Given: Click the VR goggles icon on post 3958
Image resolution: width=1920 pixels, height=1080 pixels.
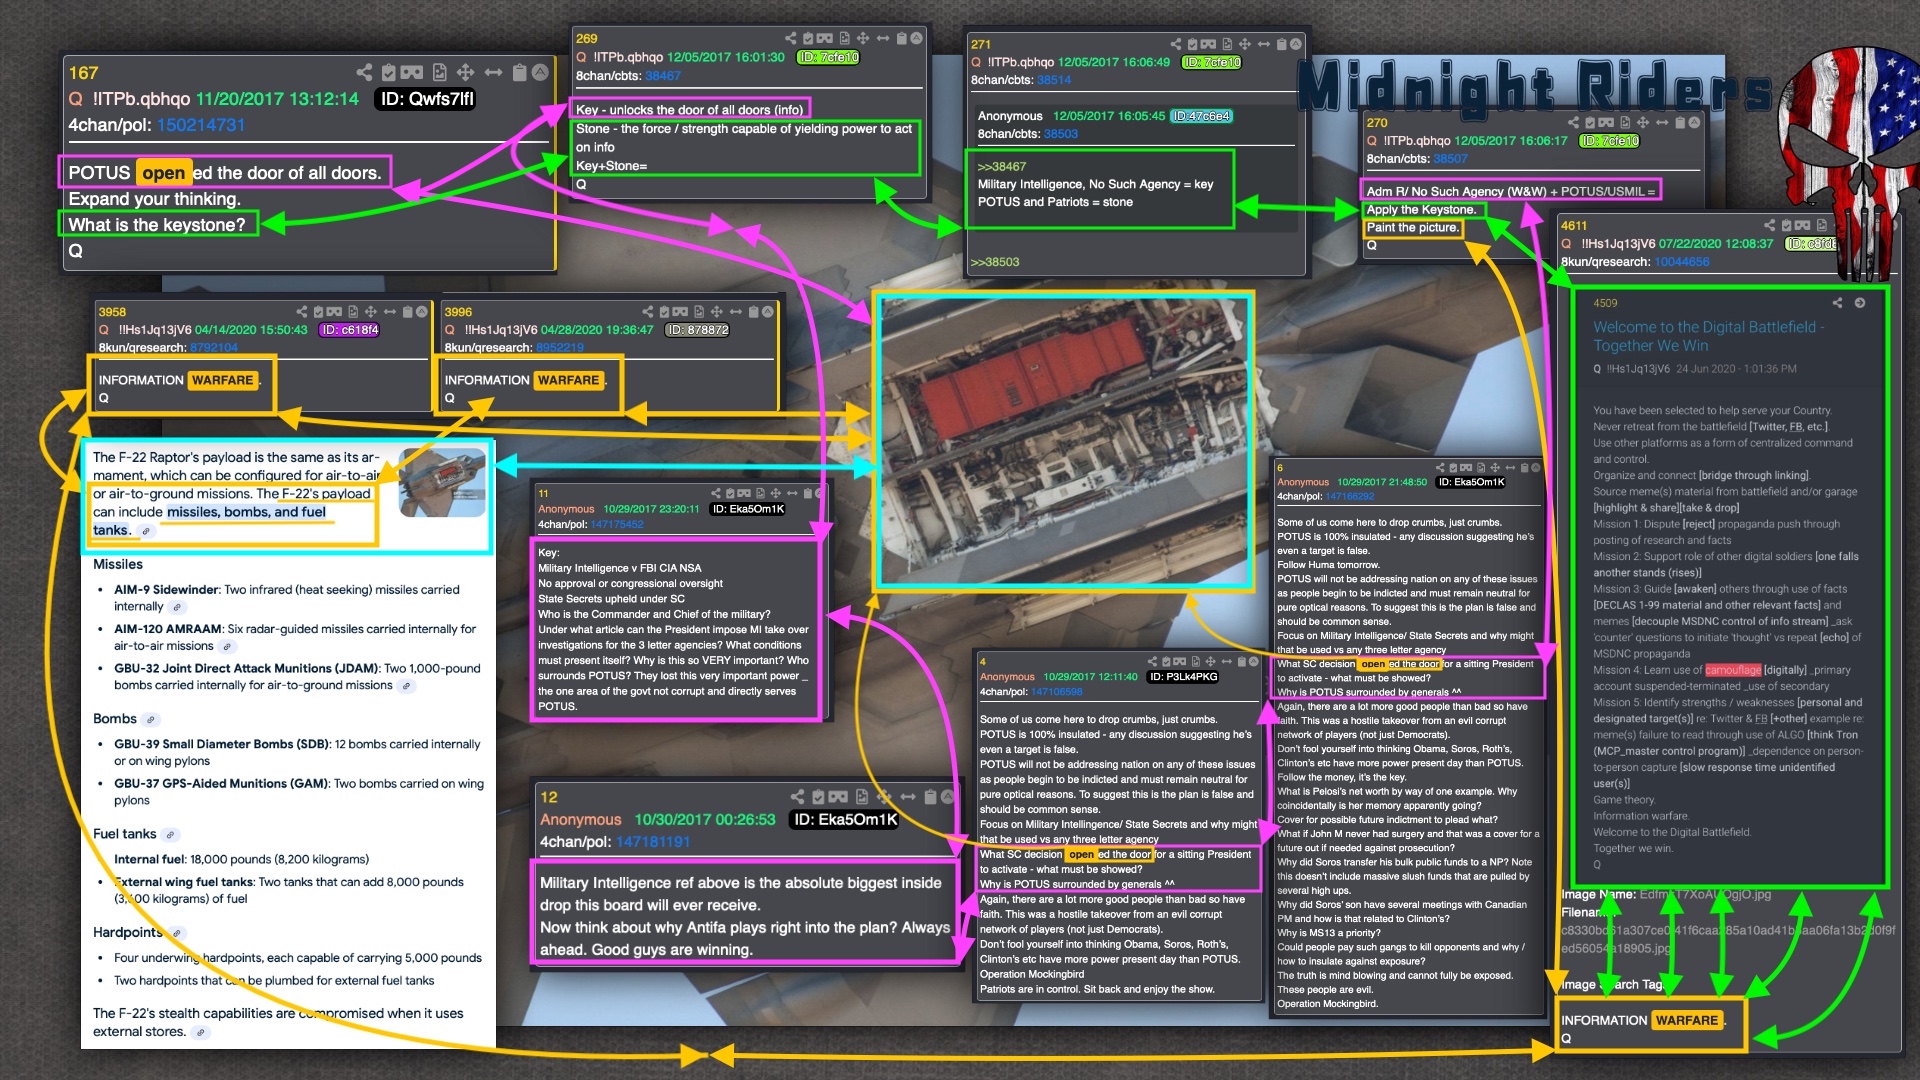Looking at the screenshot, I should click(x=335, y=312).
